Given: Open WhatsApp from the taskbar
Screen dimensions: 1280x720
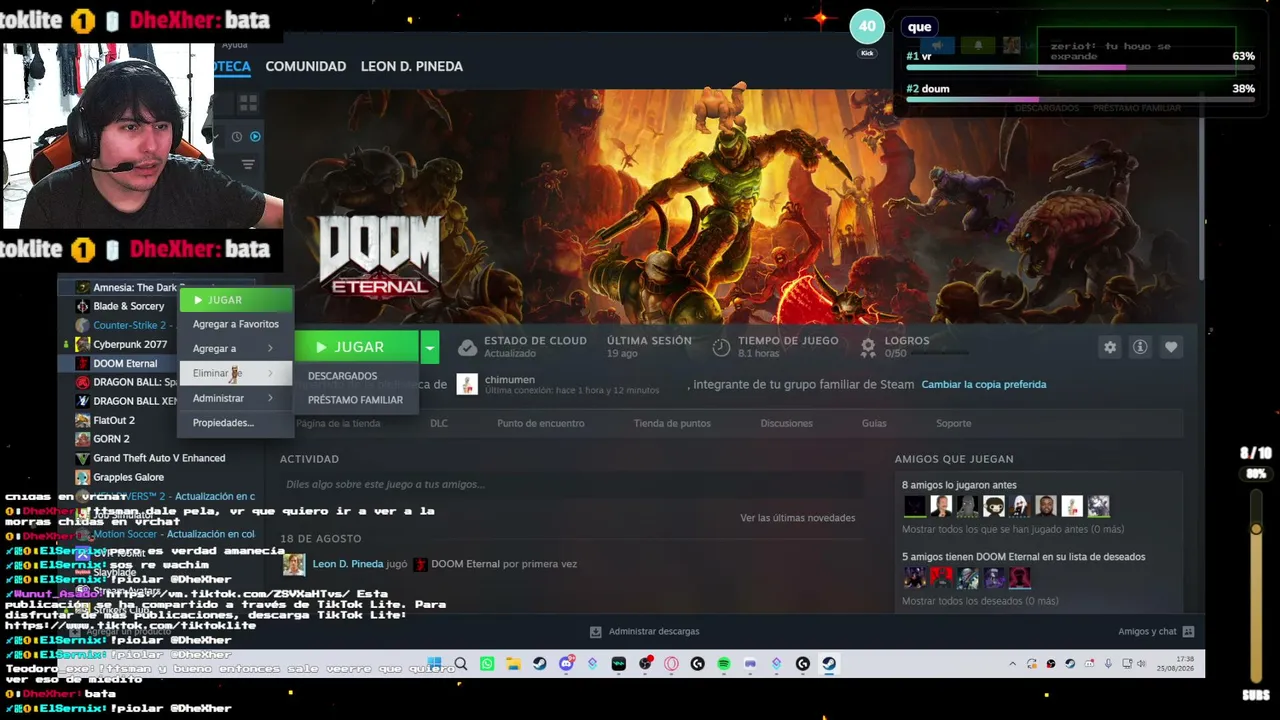Looking at the screenshot, I should point(487,664).
